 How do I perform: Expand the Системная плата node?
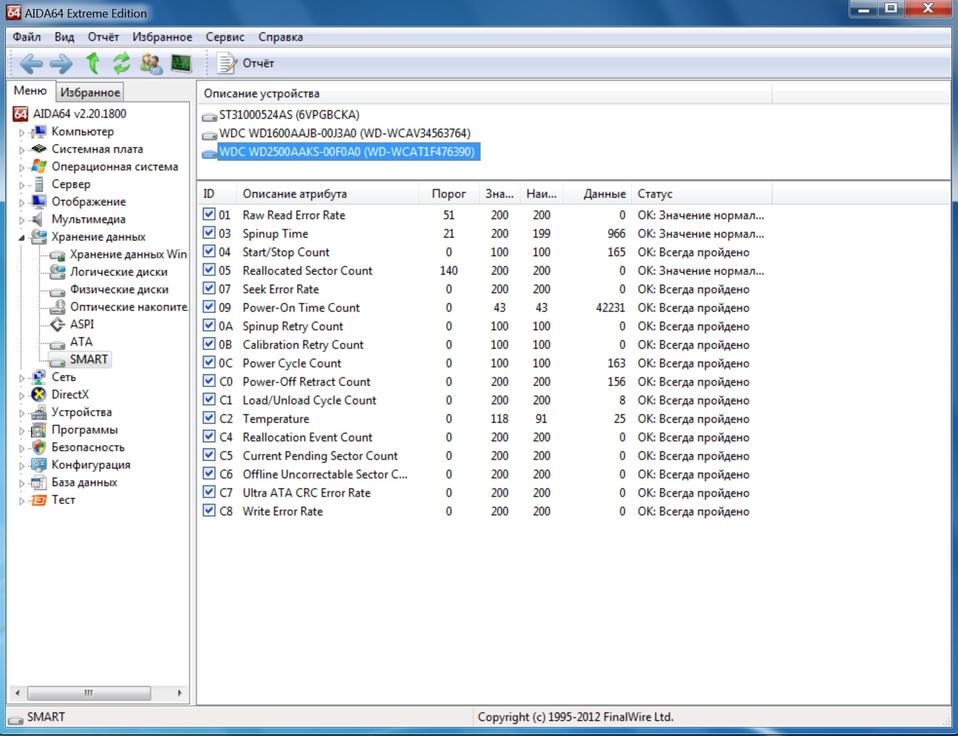(x=21, y=150)
